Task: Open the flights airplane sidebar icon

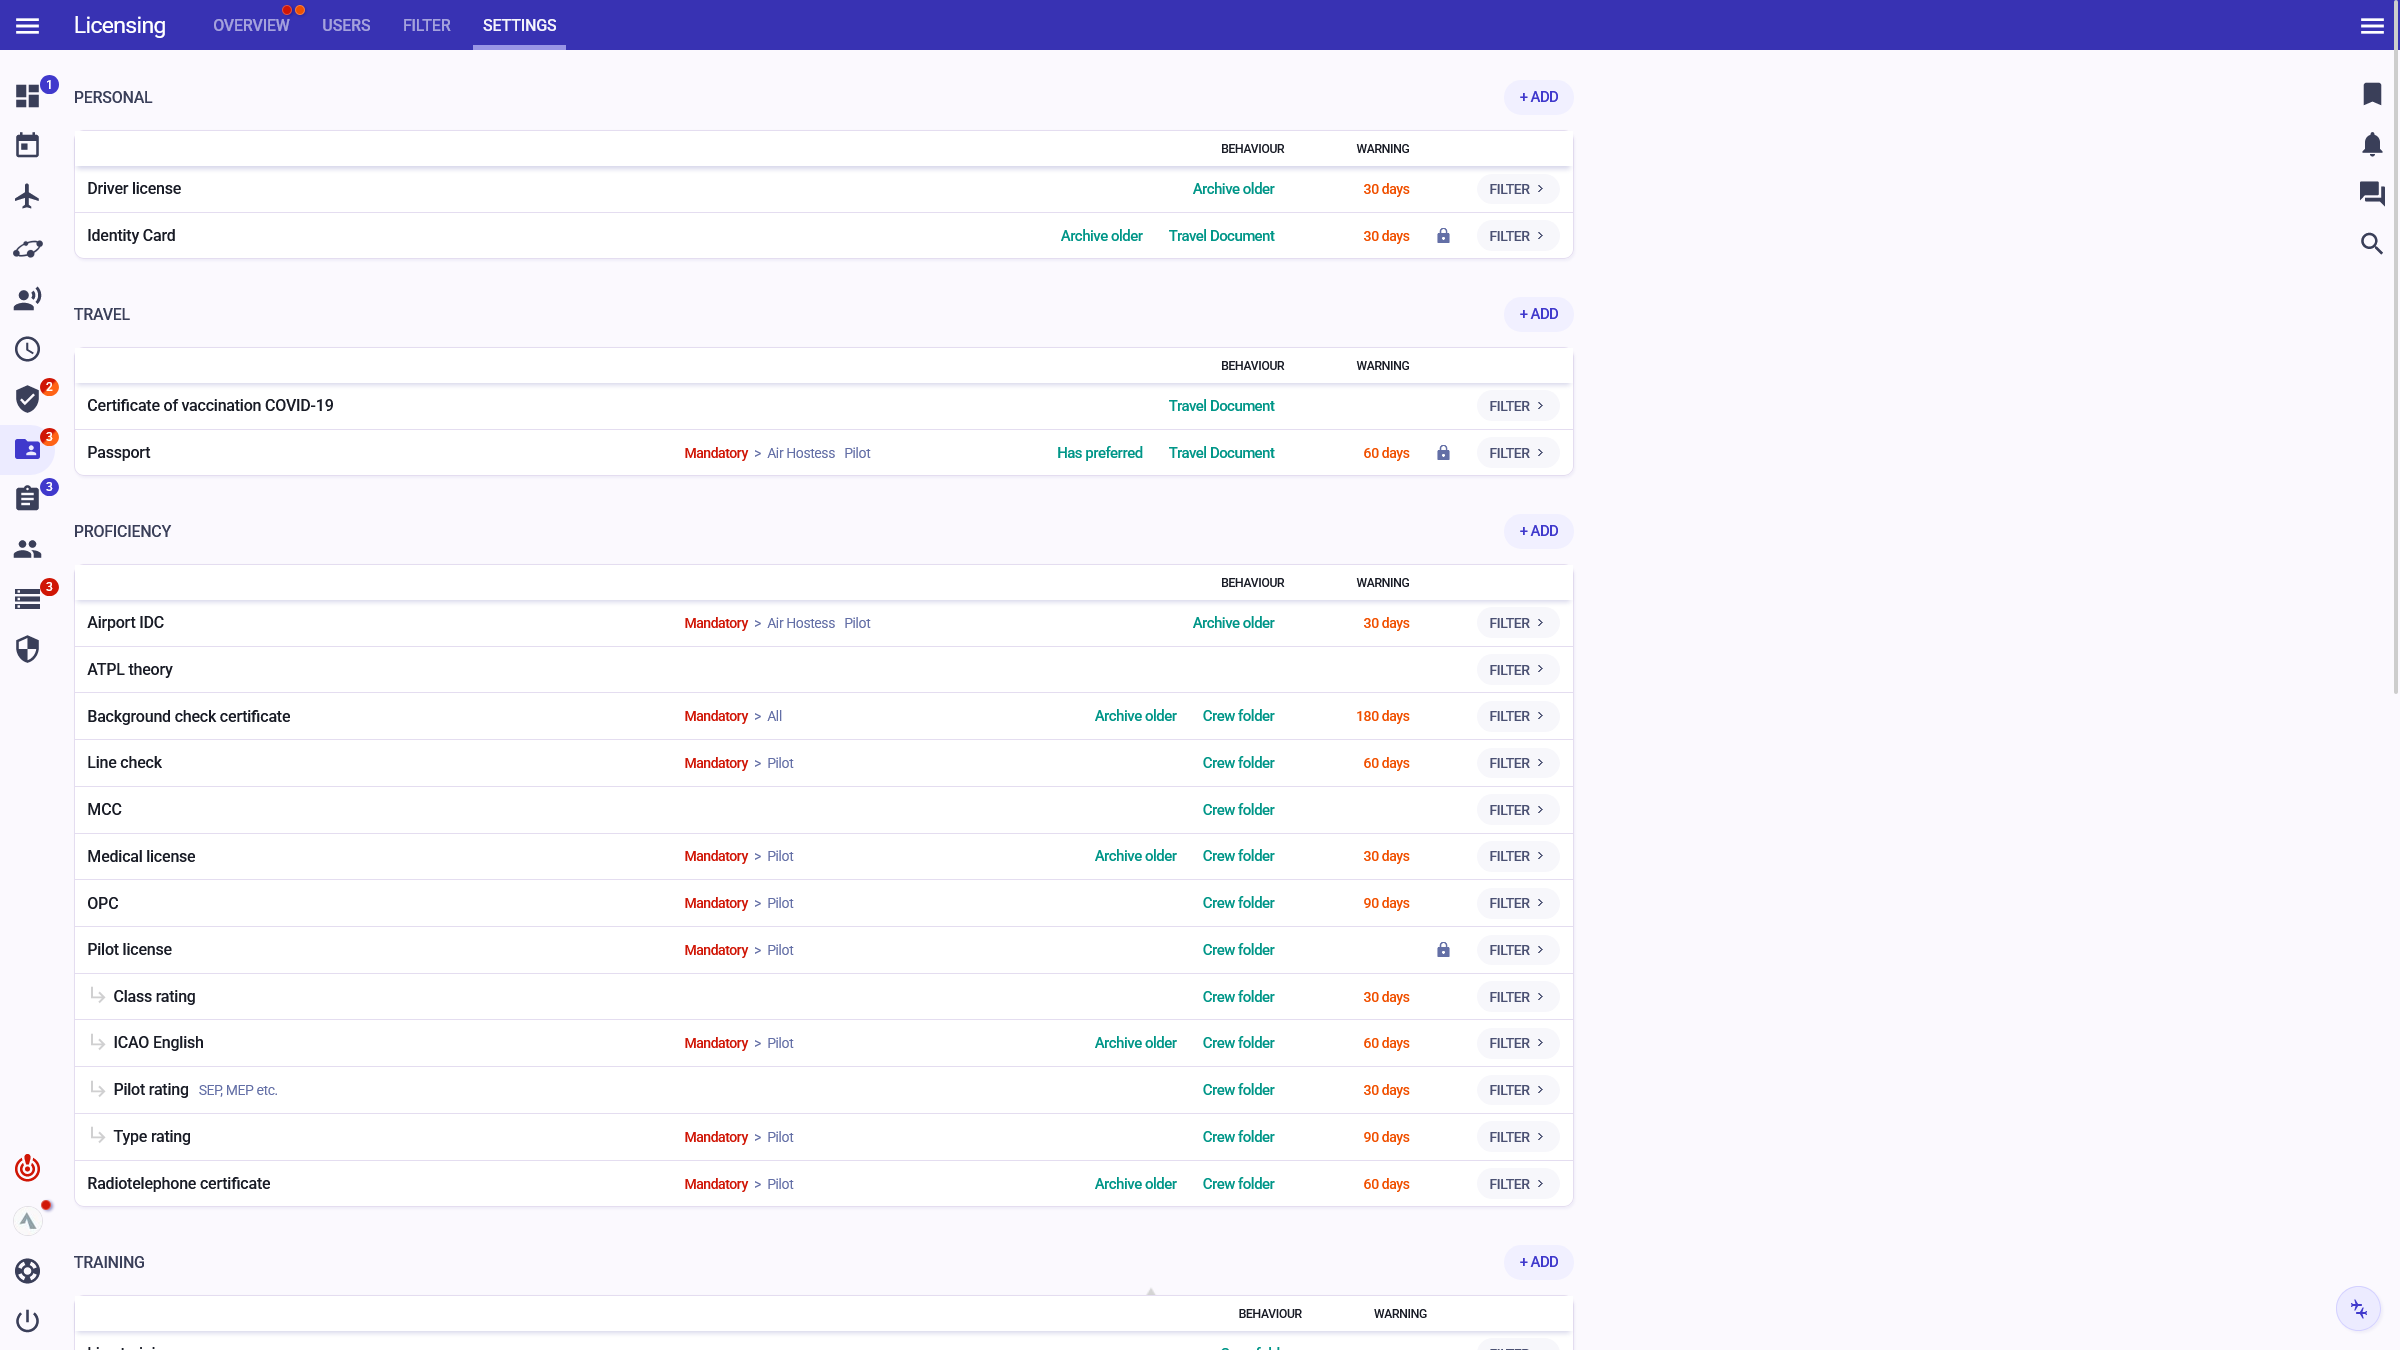Action: pos(27,196)
